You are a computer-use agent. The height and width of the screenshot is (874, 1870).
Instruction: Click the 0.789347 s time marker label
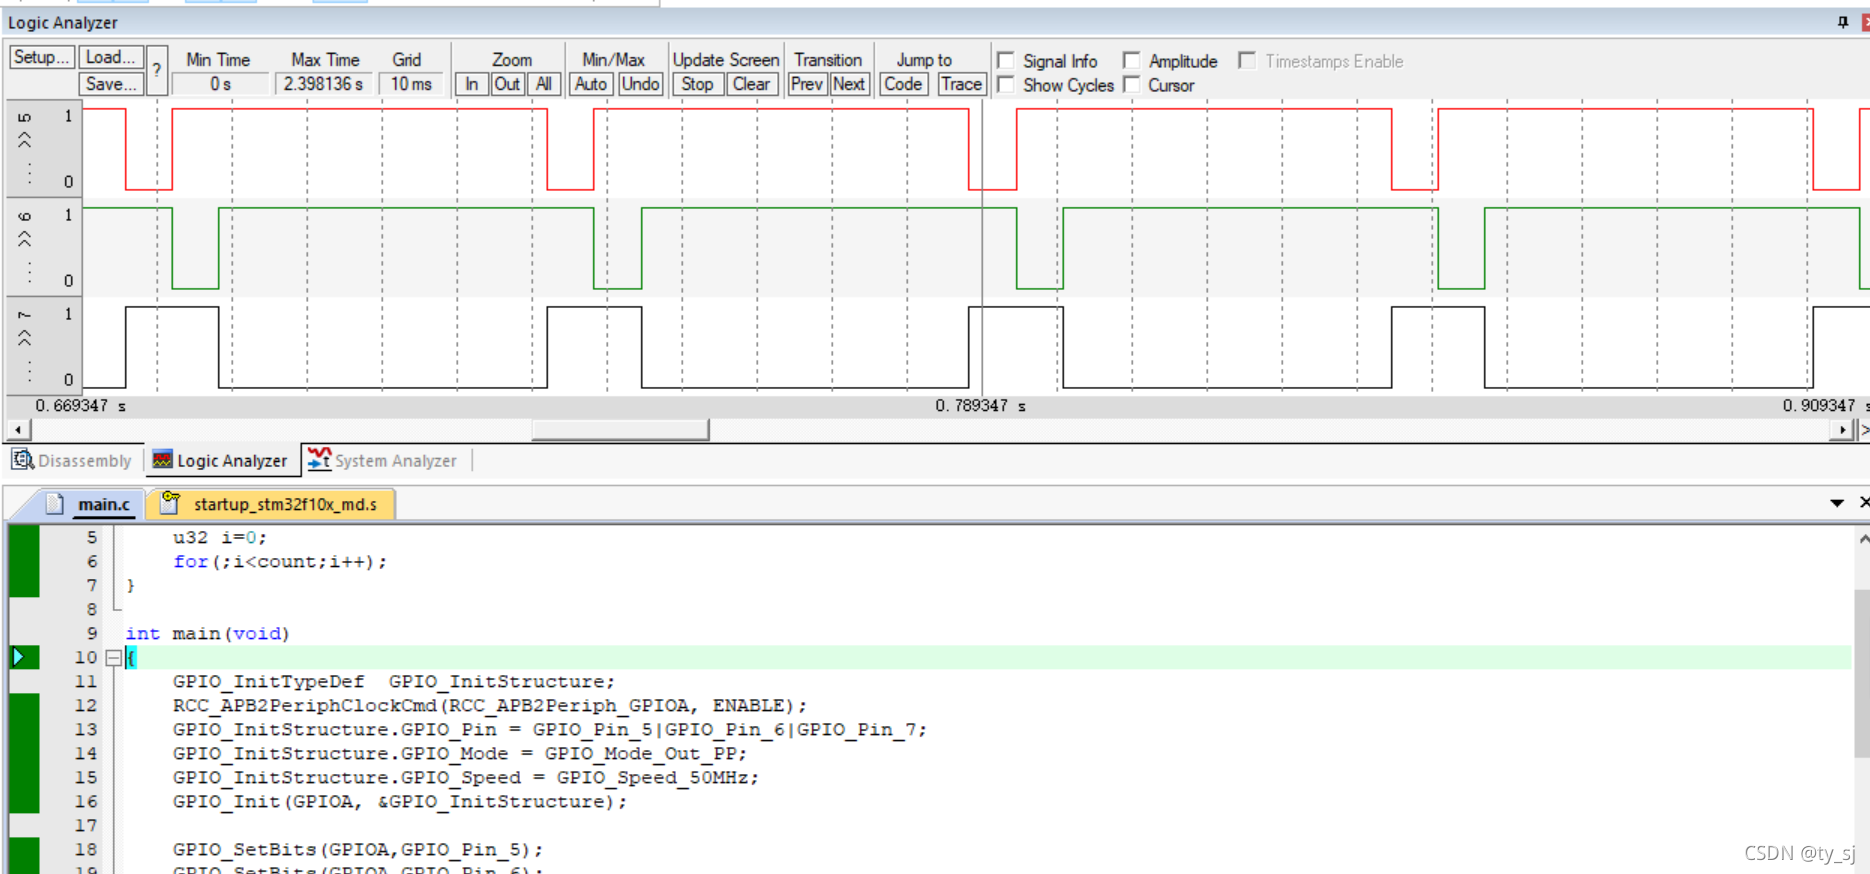[x=980, y=406]
